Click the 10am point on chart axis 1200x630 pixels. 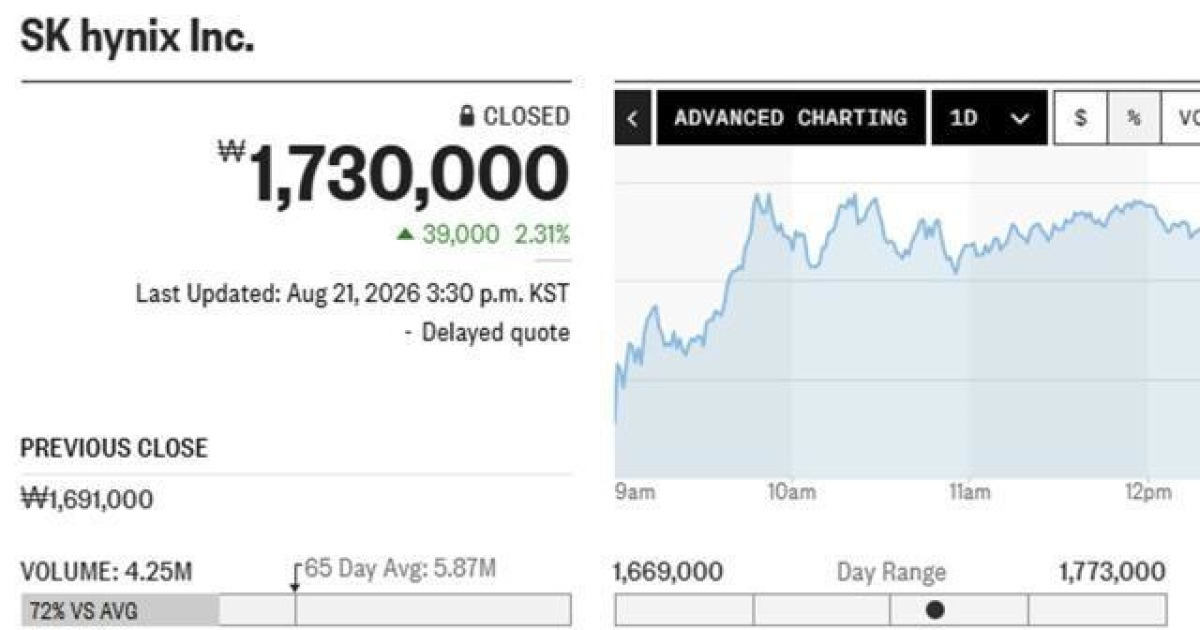790,493
